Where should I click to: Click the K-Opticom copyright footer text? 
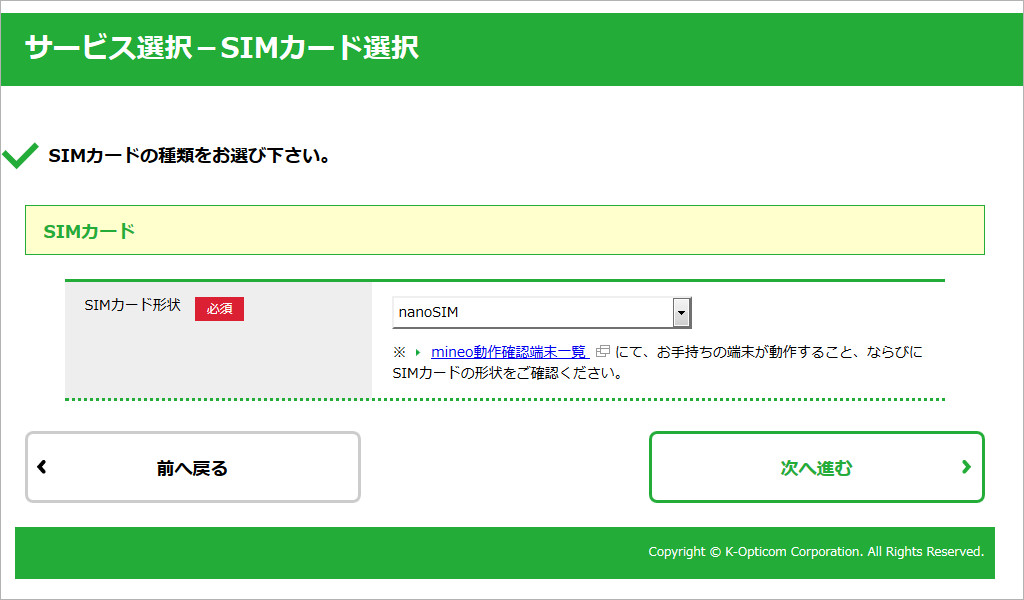point(816,552)
